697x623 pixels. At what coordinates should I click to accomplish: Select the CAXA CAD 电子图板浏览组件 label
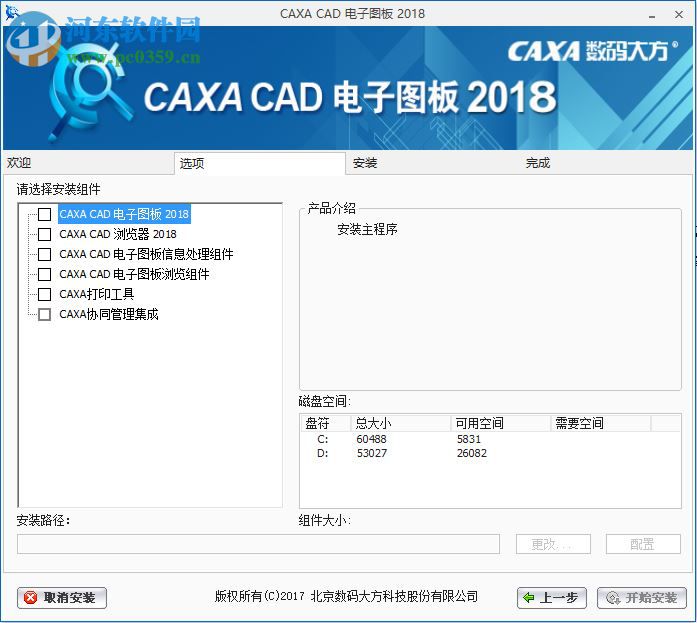point(134,274)
